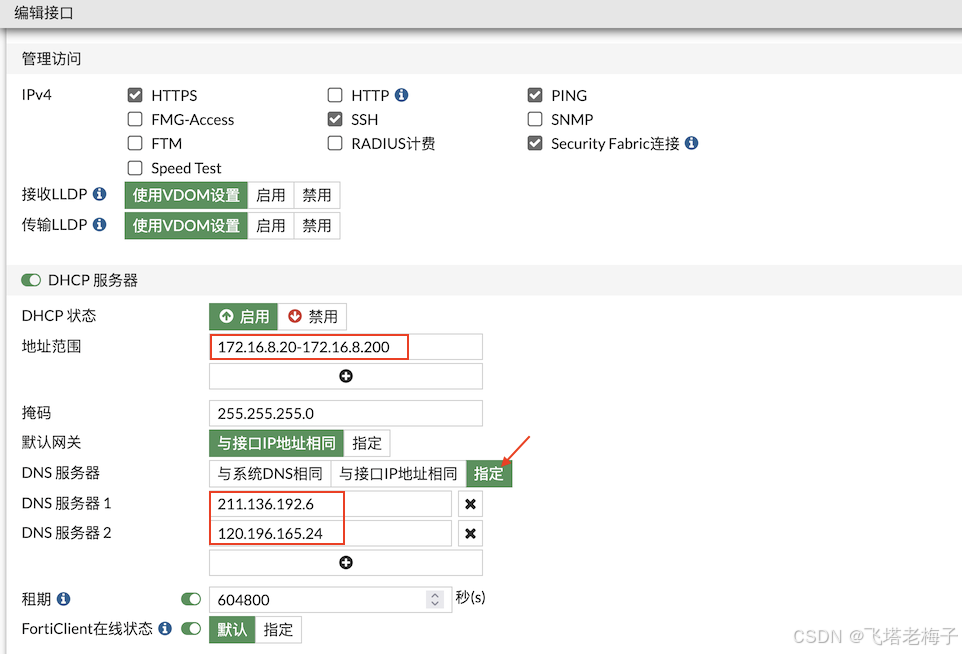The height and width of the screenshot is (654, 962).
Task: Uncheck the PING checkbox
Action: [535, 95]
